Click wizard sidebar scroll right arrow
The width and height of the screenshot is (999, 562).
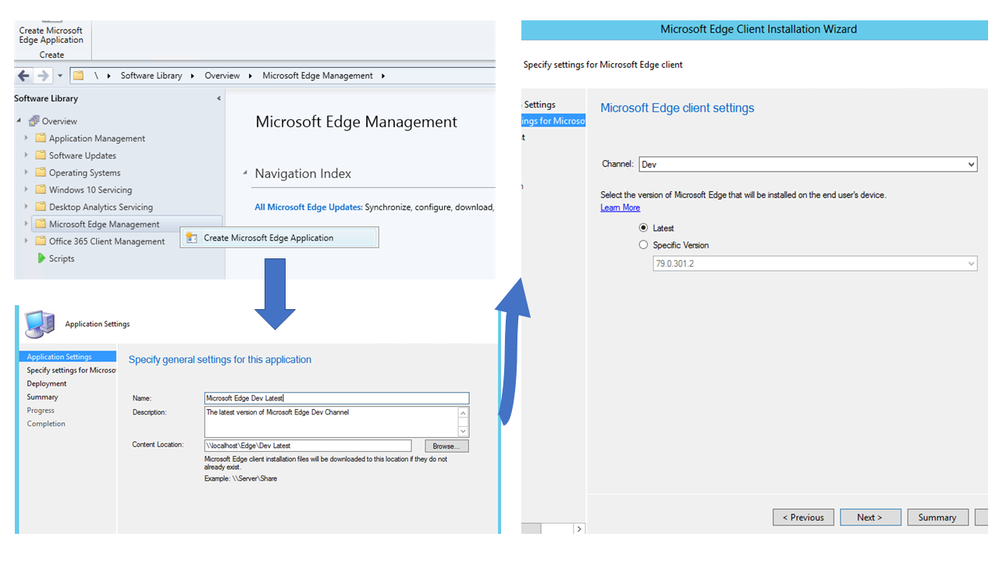point(579,529)
